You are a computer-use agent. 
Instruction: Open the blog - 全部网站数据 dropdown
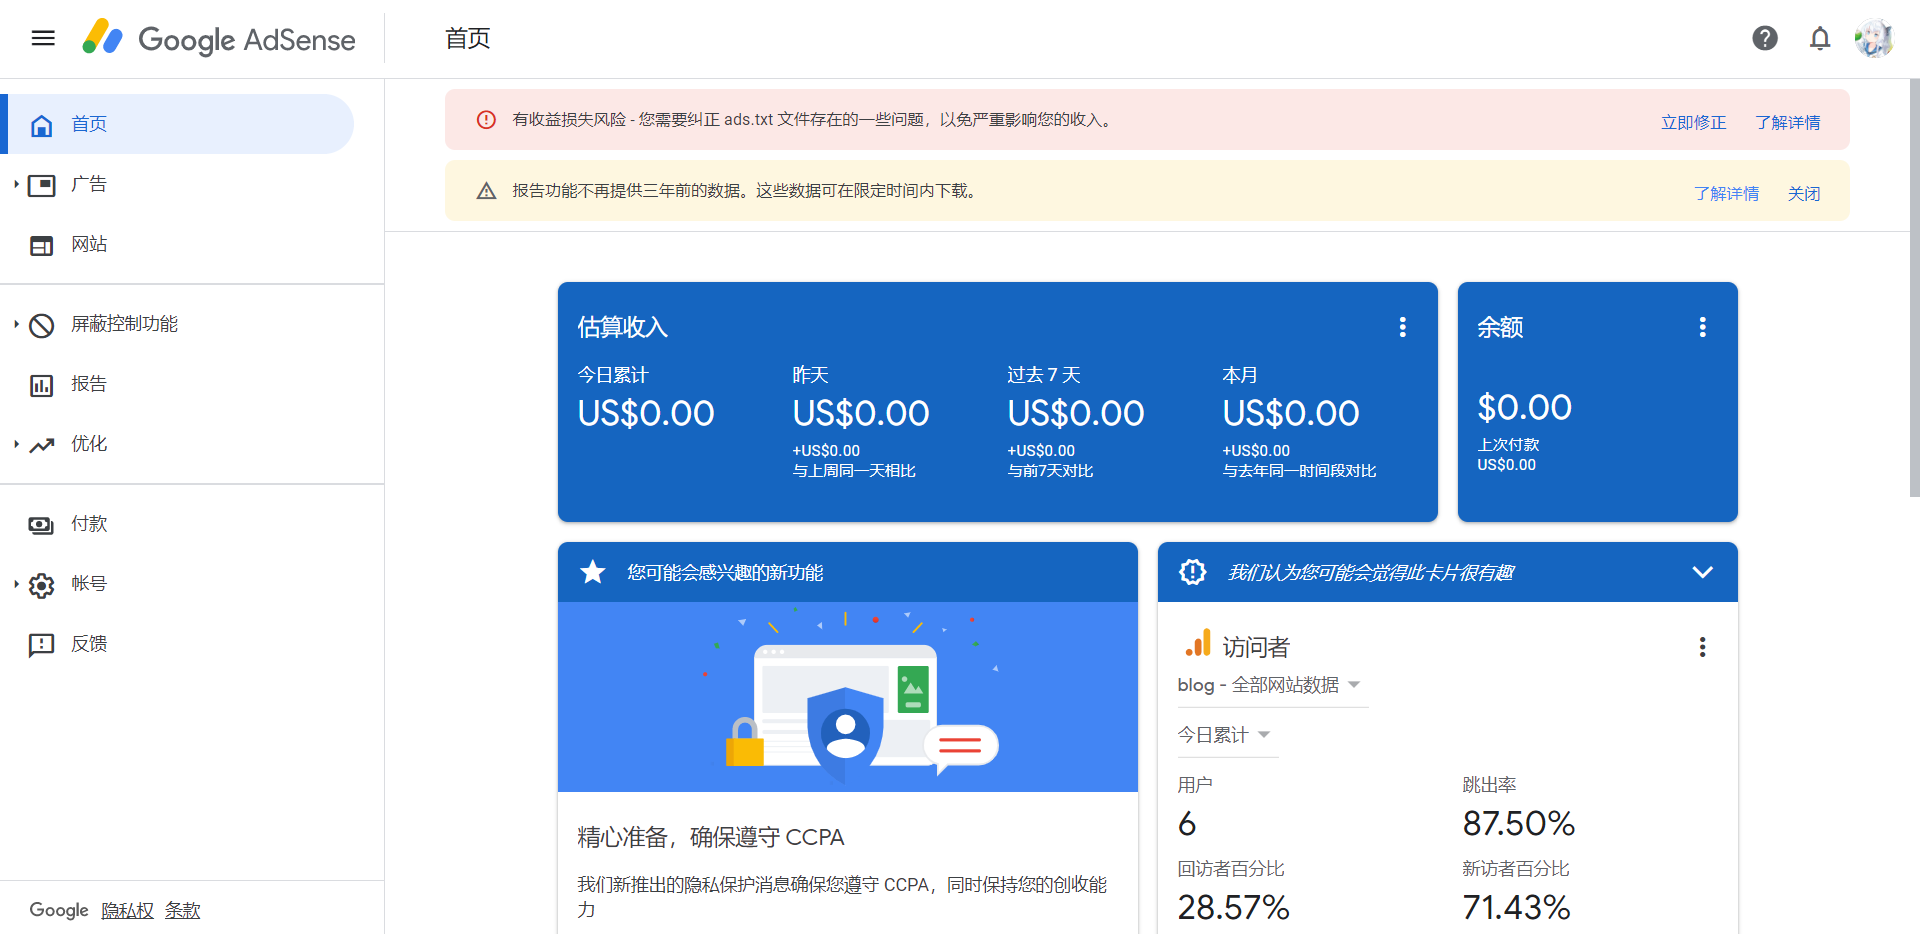1269,685
